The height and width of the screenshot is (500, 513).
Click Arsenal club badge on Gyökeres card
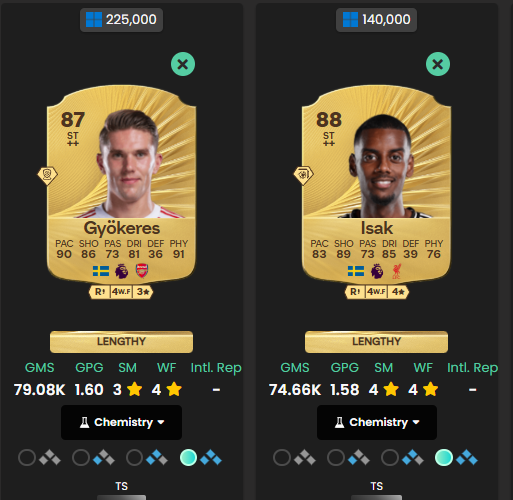(142, 271)
